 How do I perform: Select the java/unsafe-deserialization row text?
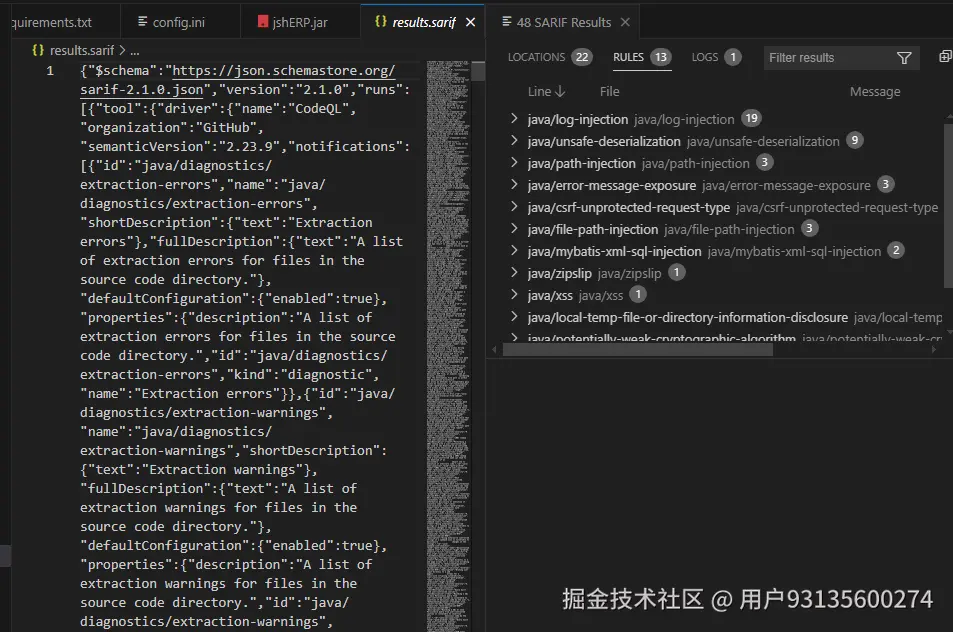click(604, 142)
